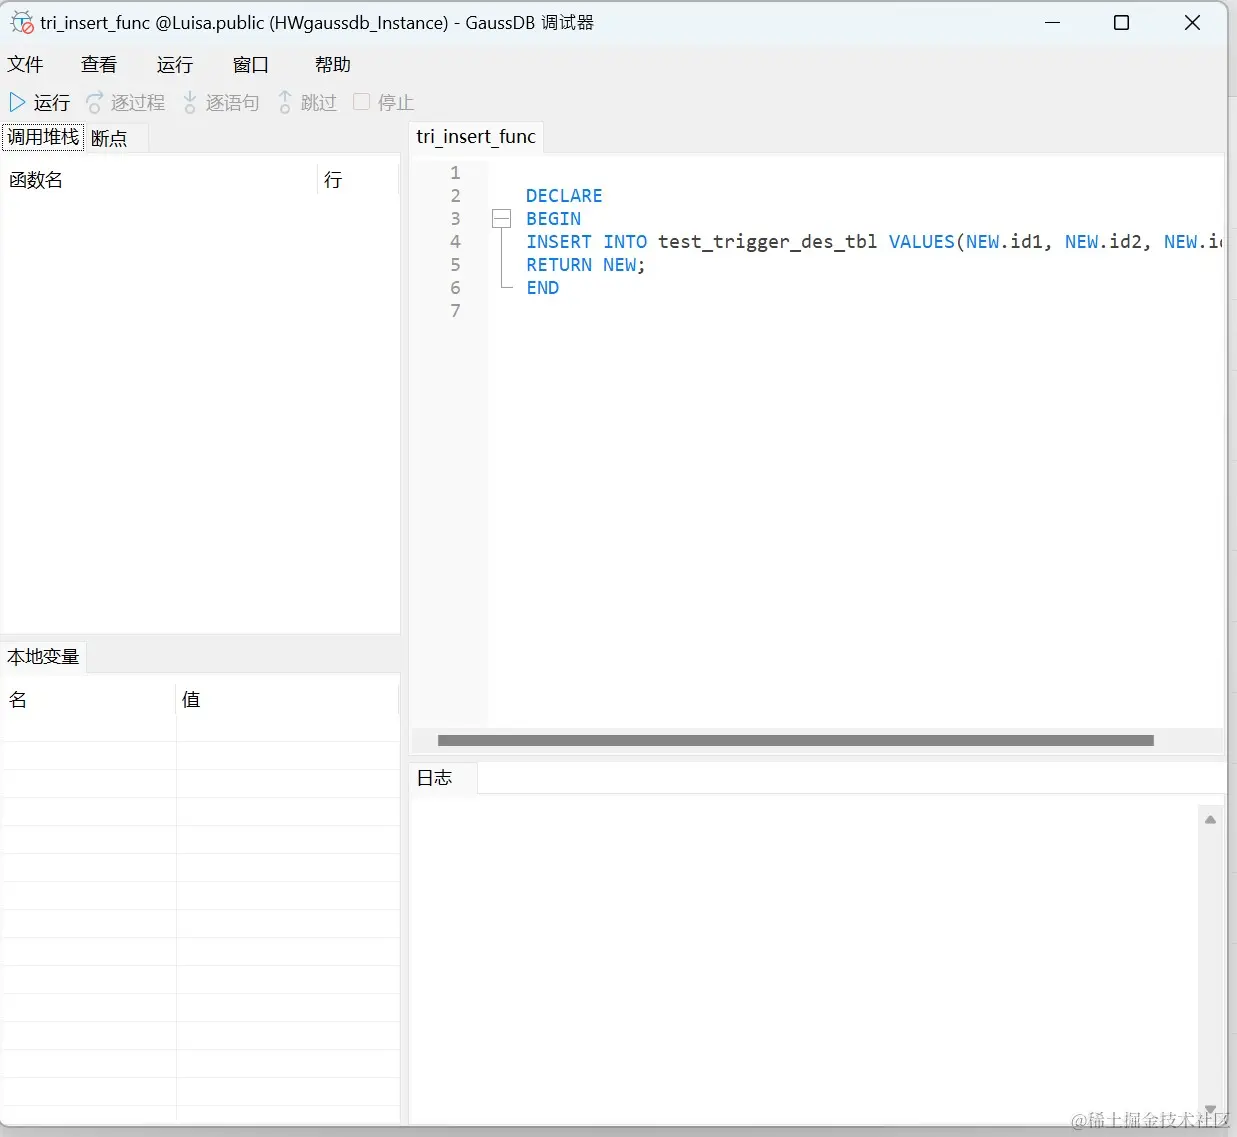Click the Stop (停止) square icon
This screenshot has height=1137, width=1237.
[x=362, y=101]
